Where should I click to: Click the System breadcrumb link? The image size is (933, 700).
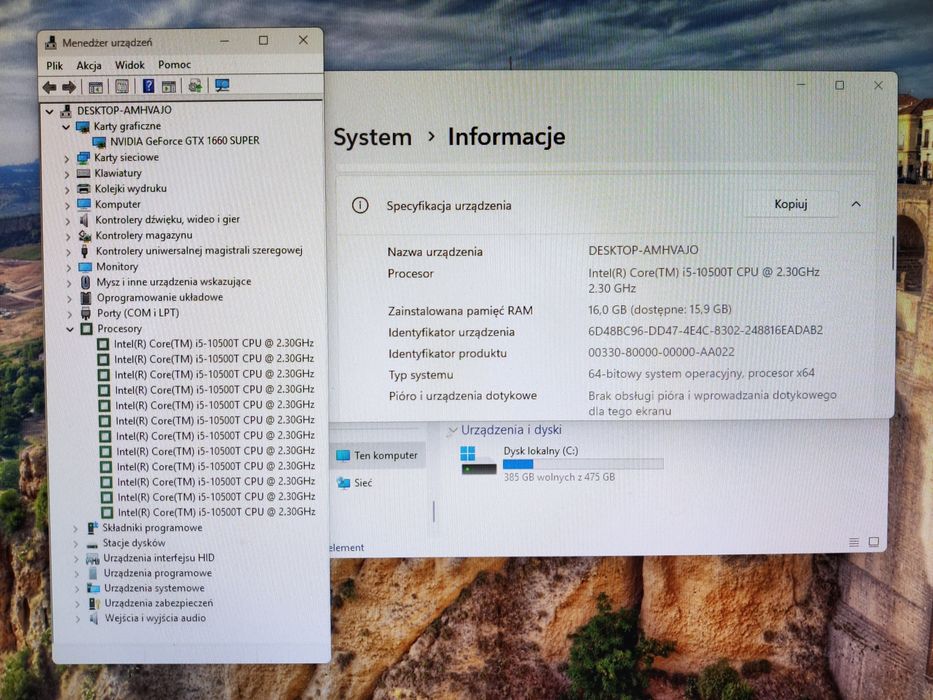point(372,138)
